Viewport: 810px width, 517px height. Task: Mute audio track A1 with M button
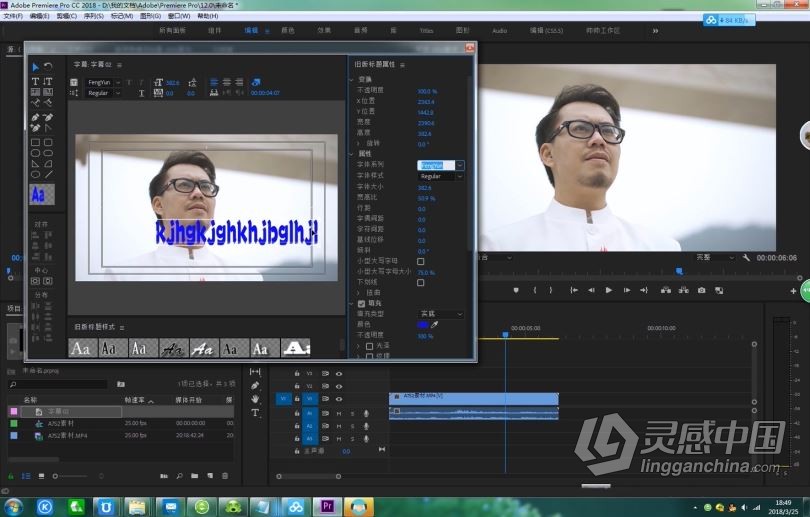[339, 413]
